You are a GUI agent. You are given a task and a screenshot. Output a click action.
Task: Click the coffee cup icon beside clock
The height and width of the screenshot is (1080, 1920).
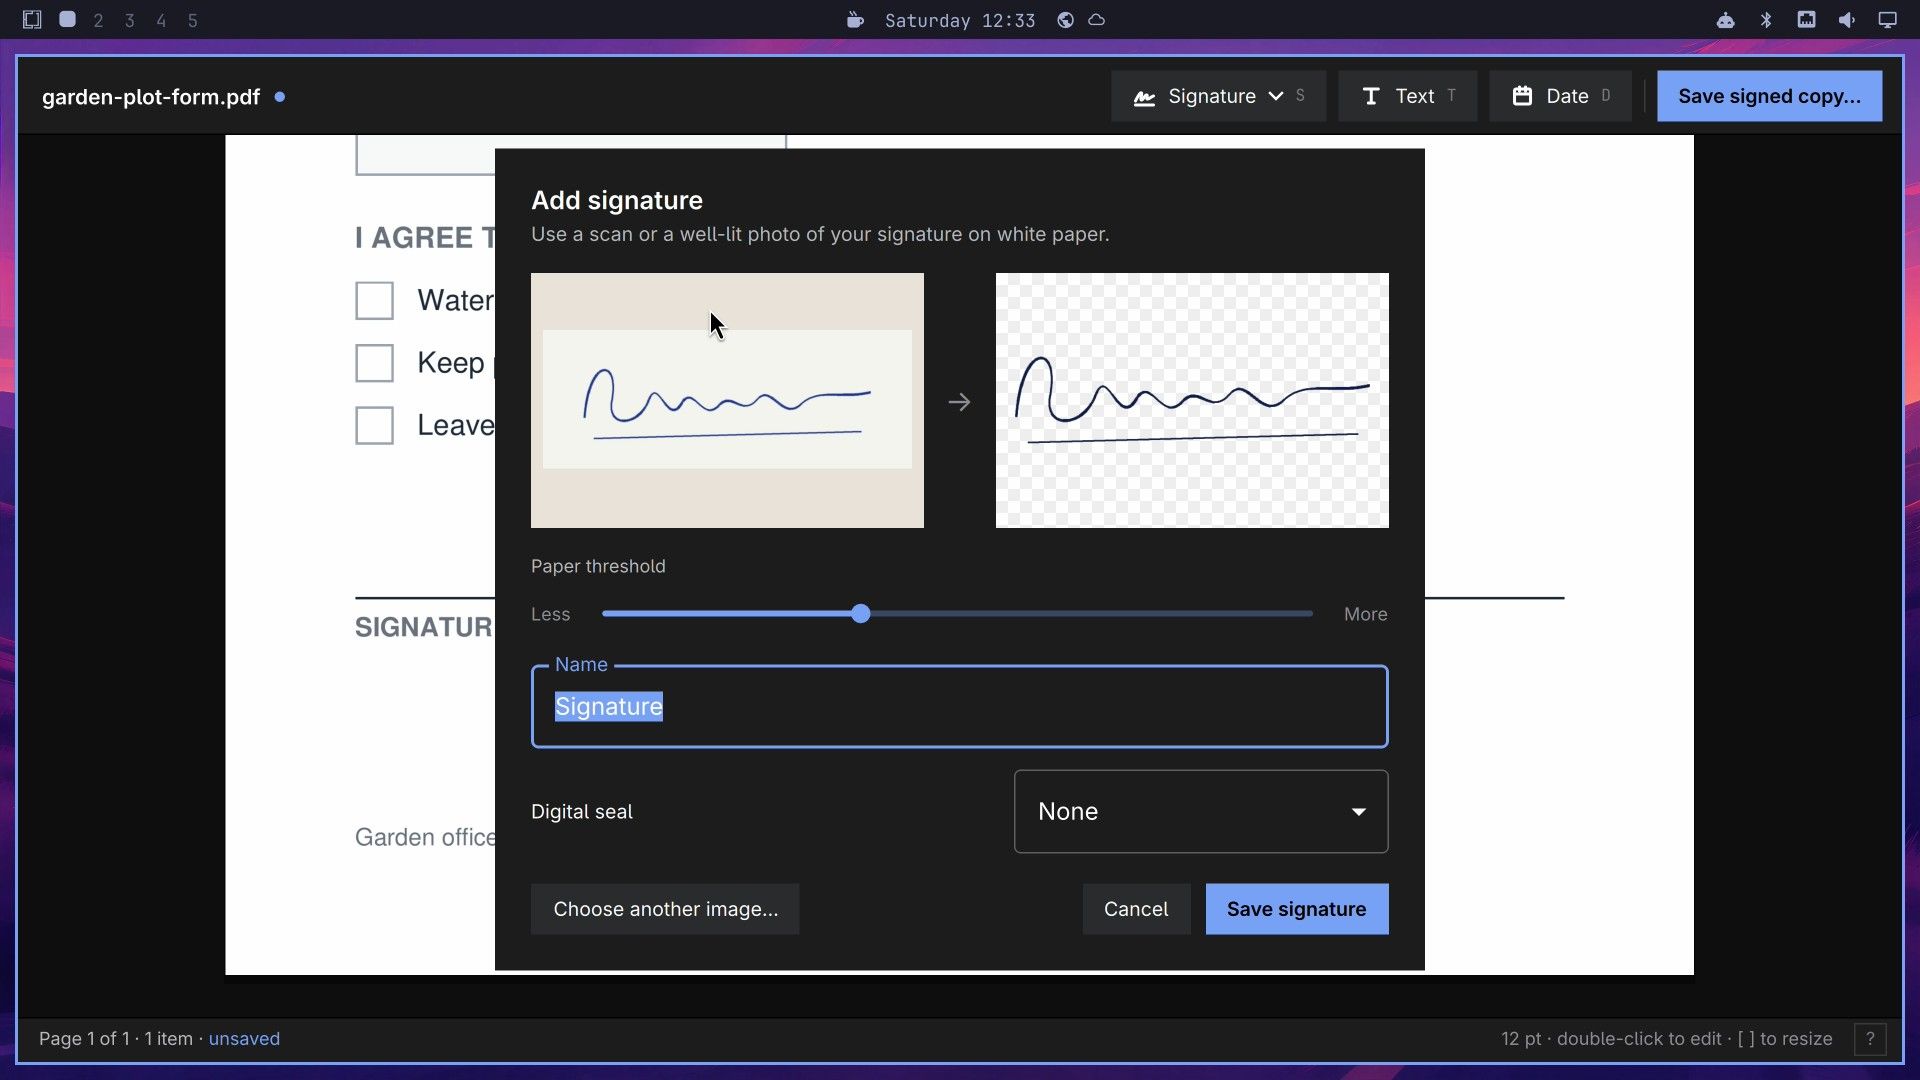click(855, 20)
